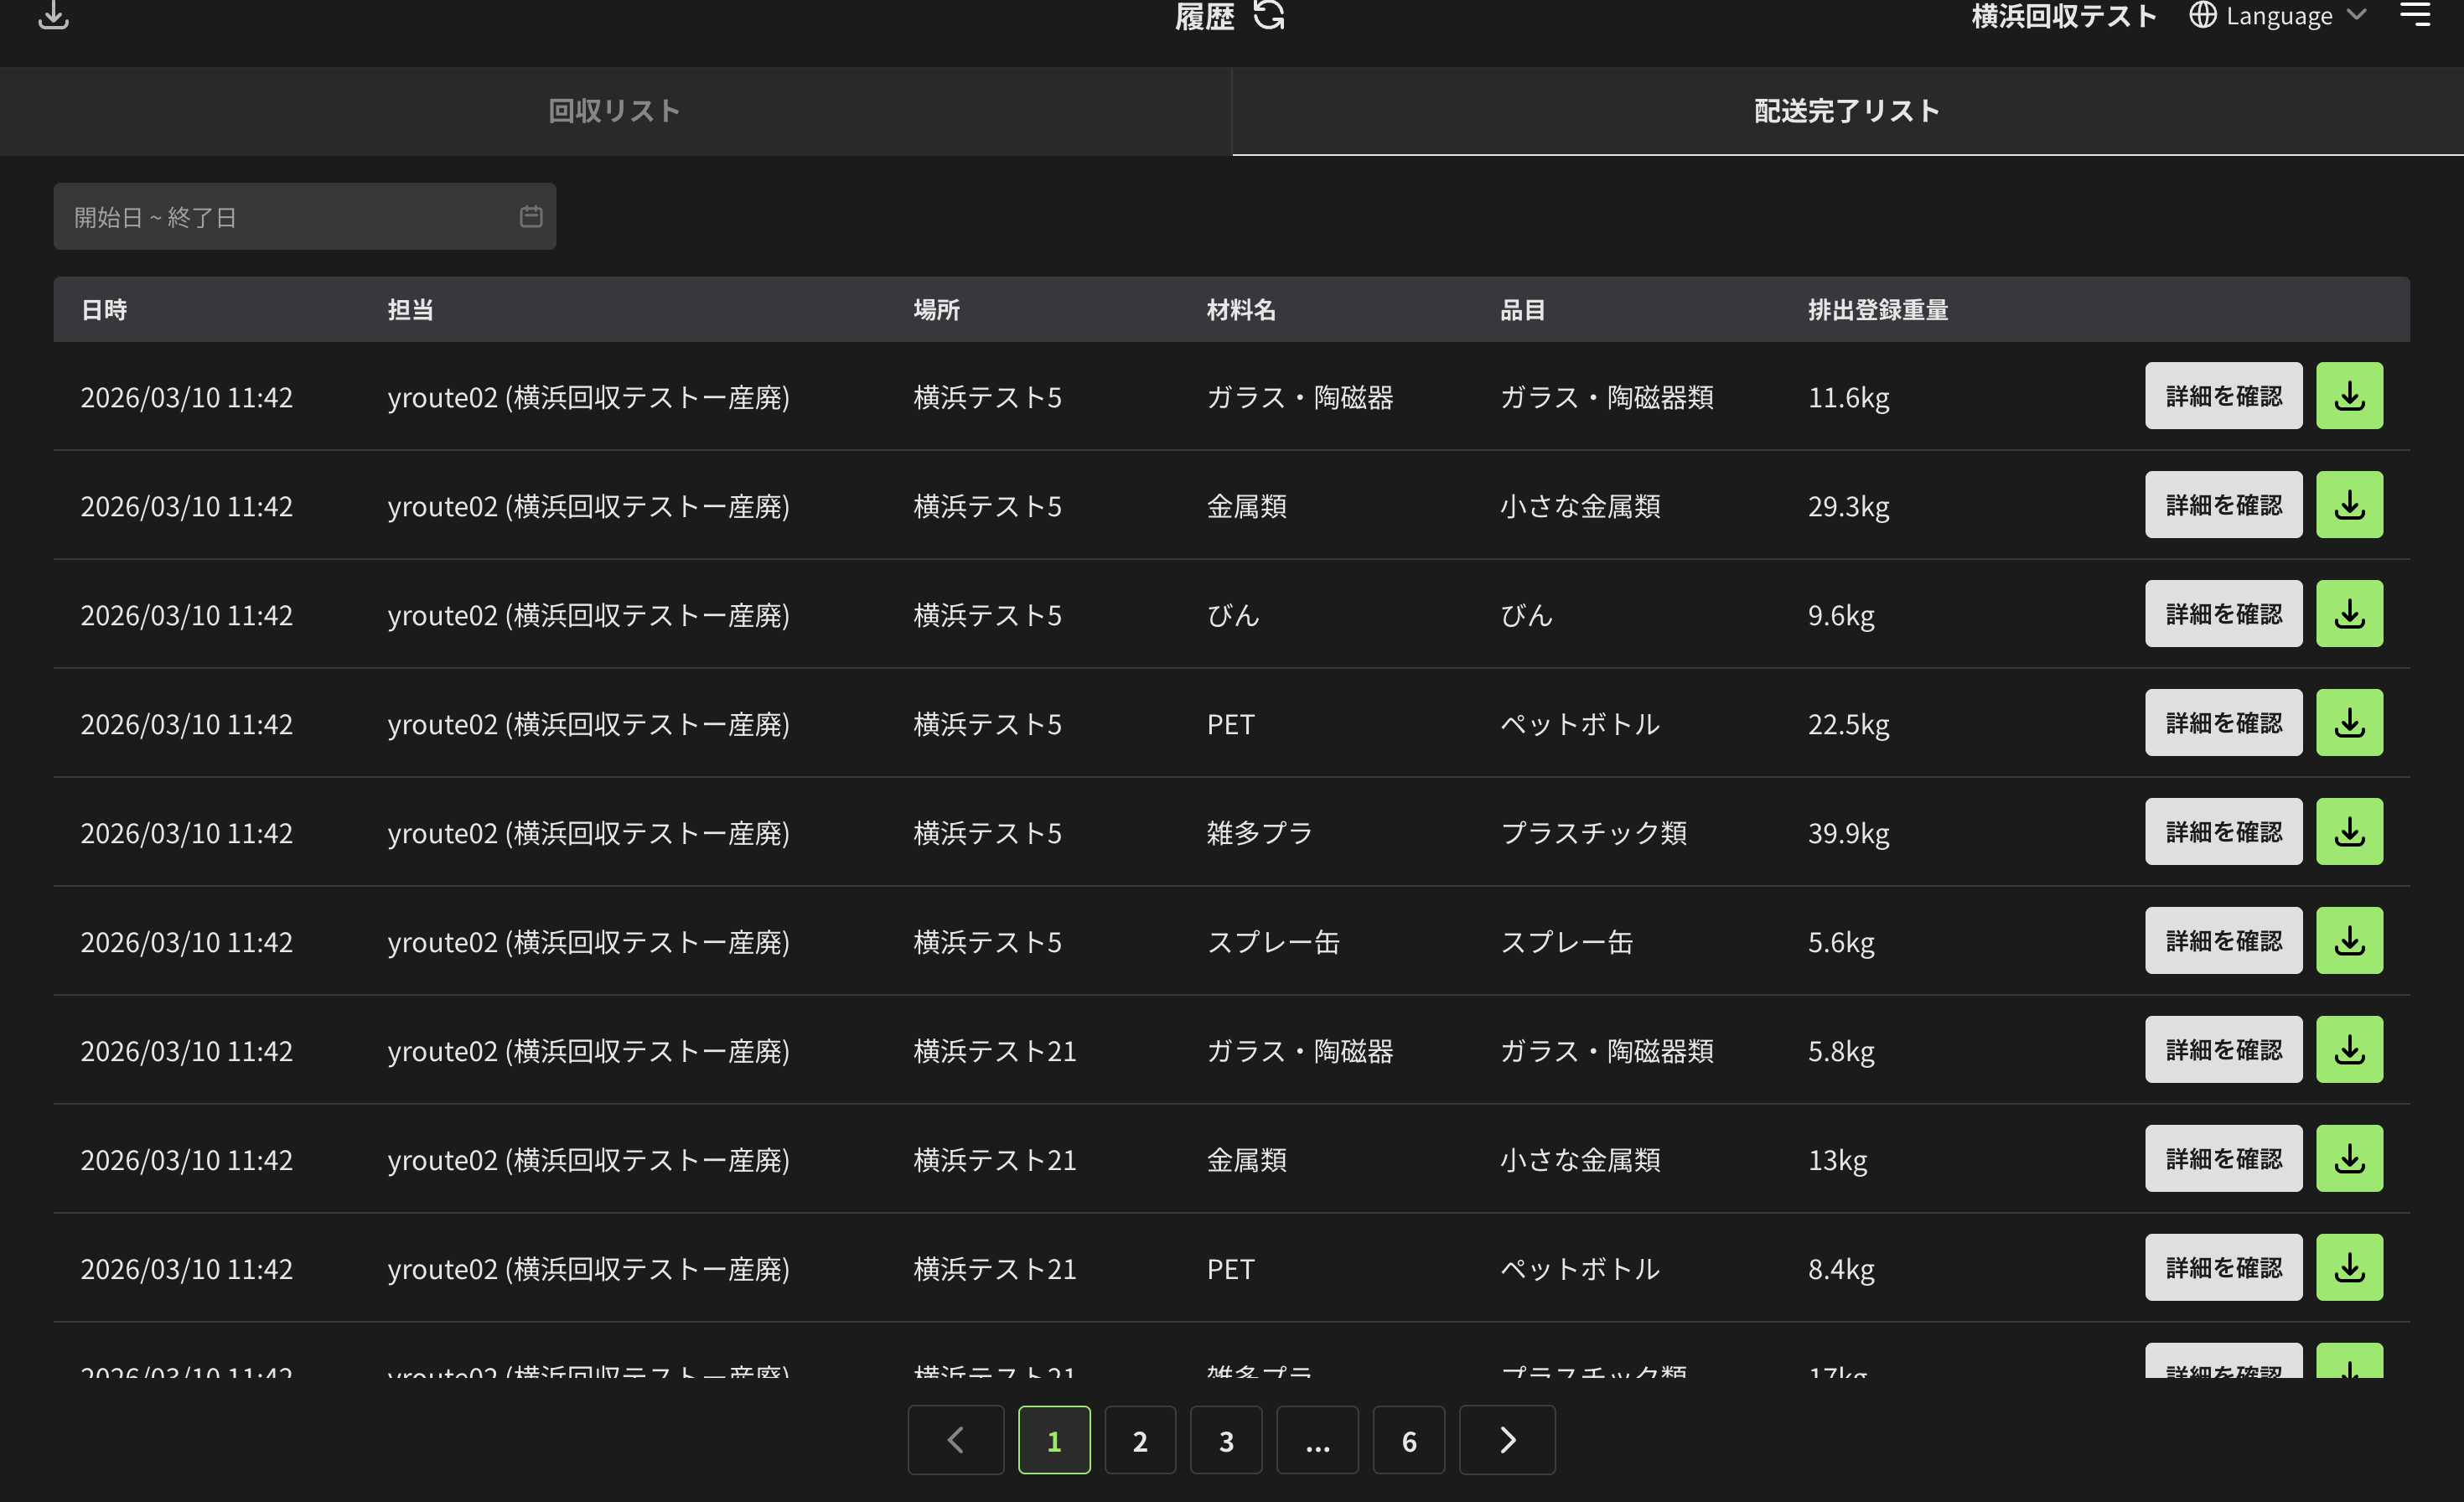Click 横浜テスト21 in the 13kg row
Image resolution: width=2464 pixels, height=1502 pixels.
tap(995, 1160)
